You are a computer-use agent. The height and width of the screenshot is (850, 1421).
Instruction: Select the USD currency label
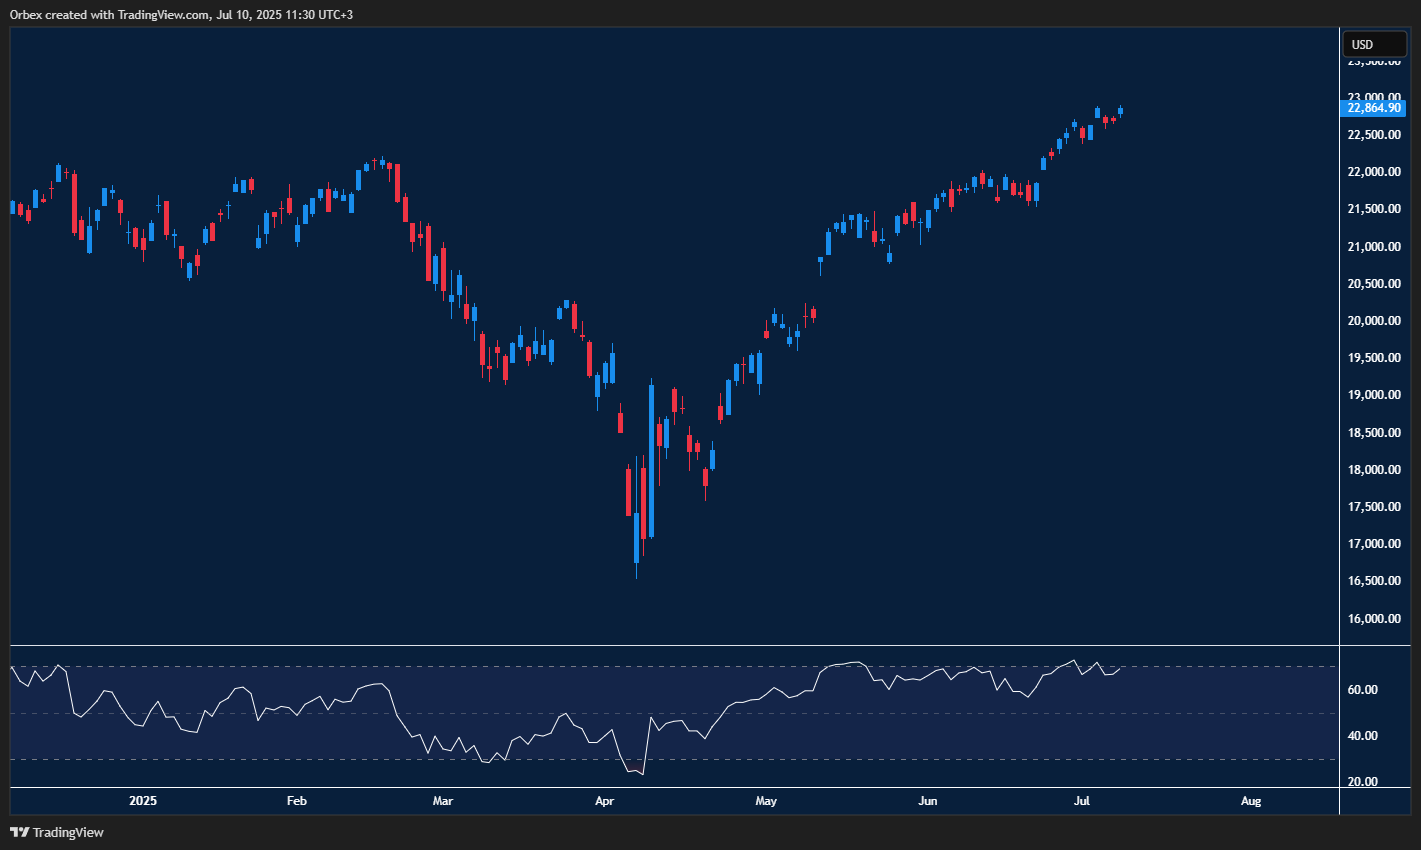click(x=1373, y=44)
